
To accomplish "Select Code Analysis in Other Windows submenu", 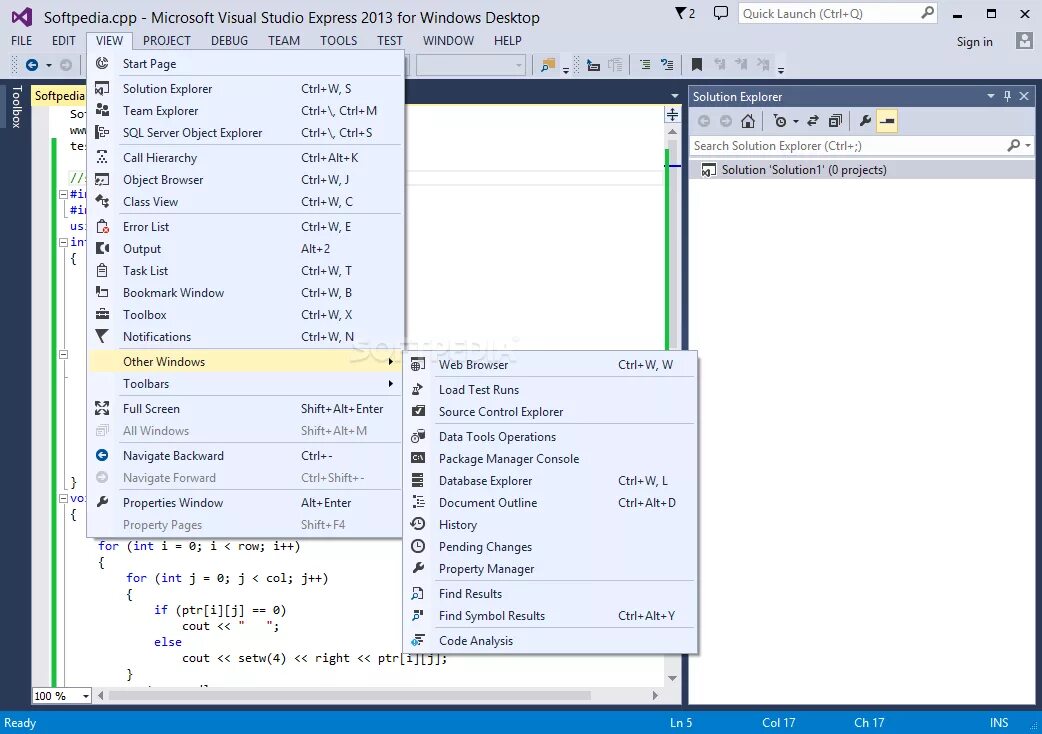I will coord(551,641).
